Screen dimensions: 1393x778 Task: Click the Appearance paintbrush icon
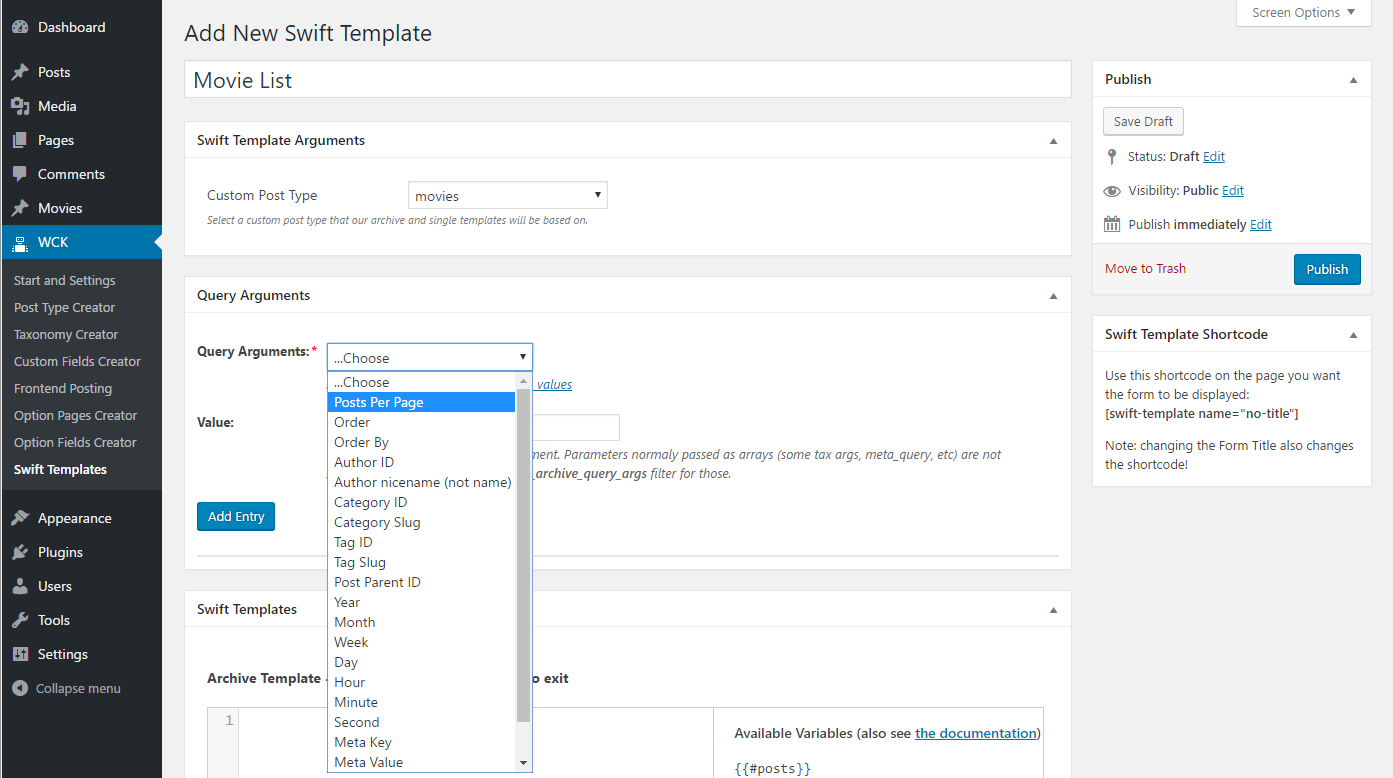pyautogui.click(x=20, y=518)
